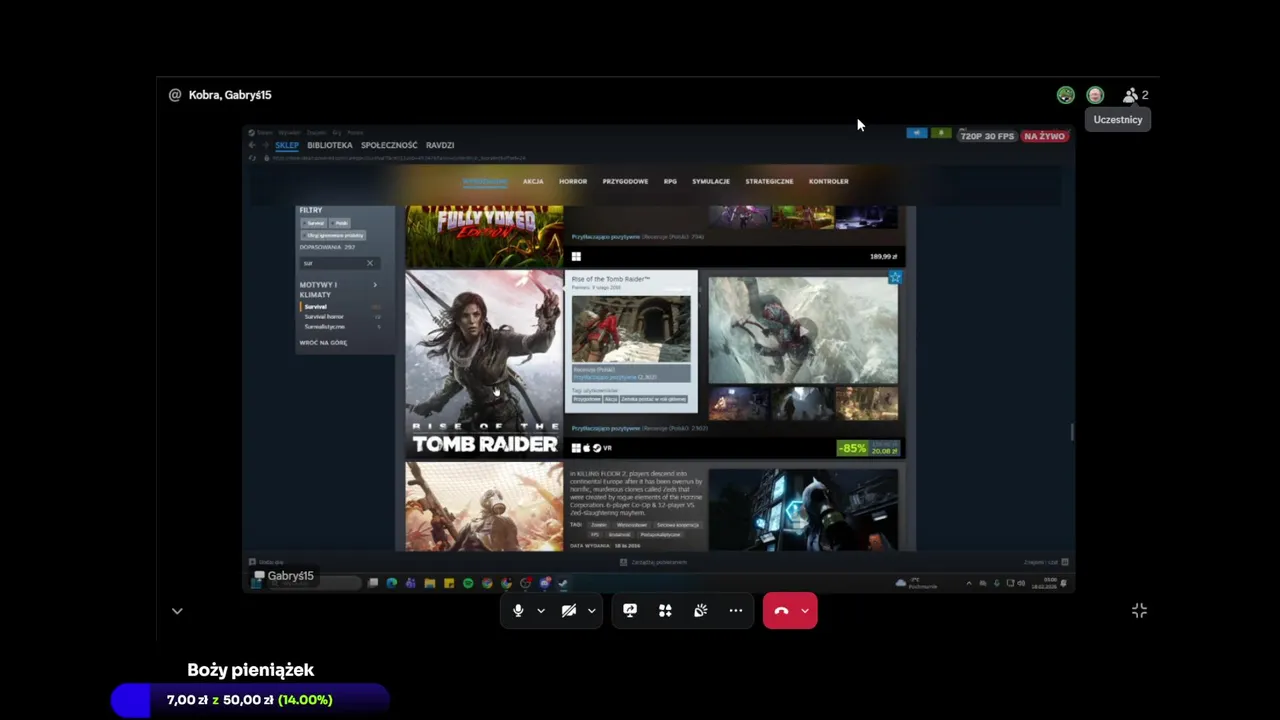This screenshot has height=720, width=1280.
Task: Open the notification bell in the system tray
Action: click(x=1063, y=583)
